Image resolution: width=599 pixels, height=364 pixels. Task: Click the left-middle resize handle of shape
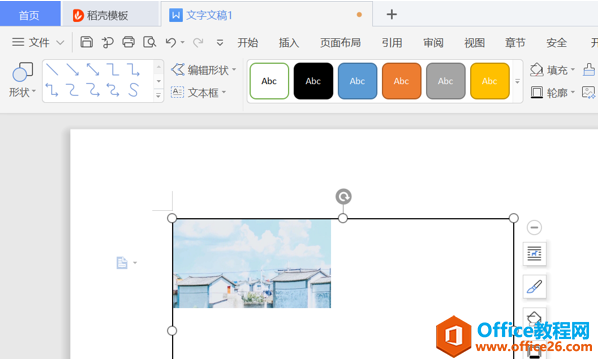[x=172, y=331]
